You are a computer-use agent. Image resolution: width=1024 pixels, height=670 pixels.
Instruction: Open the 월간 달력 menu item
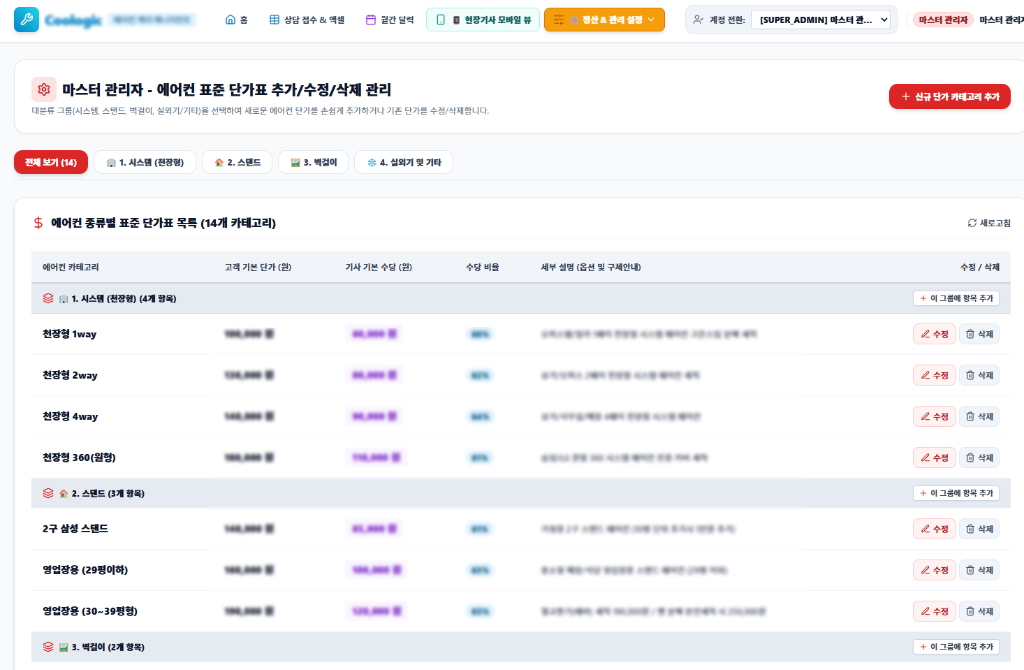389,20
